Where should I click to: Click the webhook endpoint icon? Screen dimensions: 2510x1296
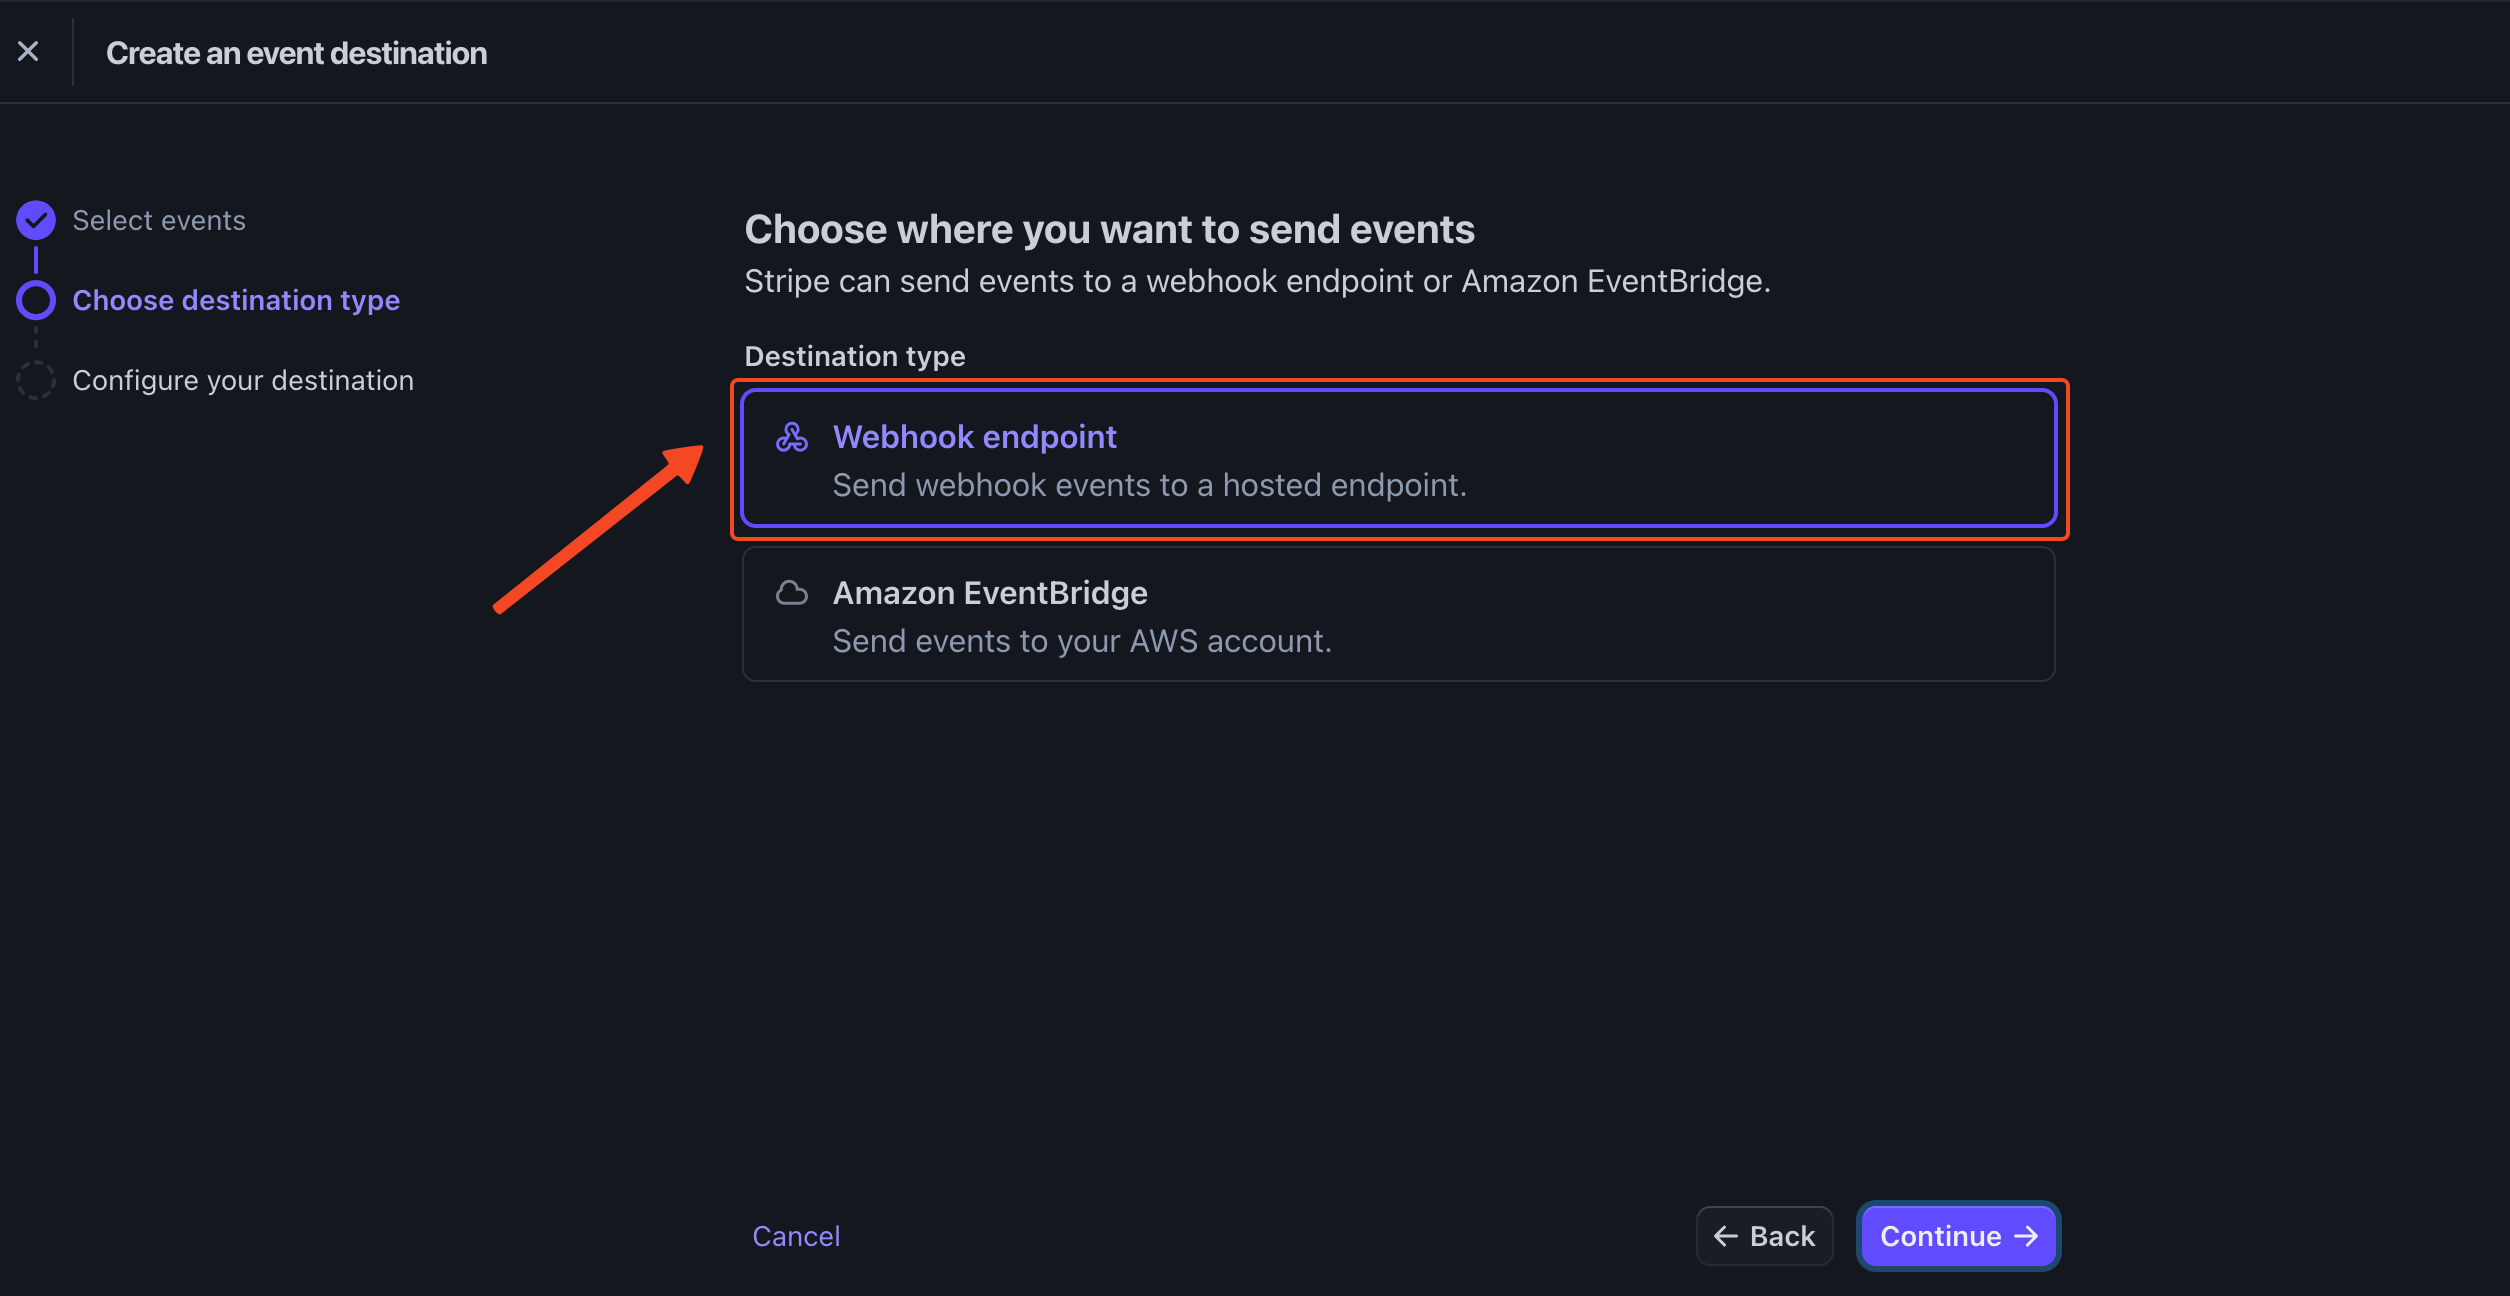[x=792, y=437]
